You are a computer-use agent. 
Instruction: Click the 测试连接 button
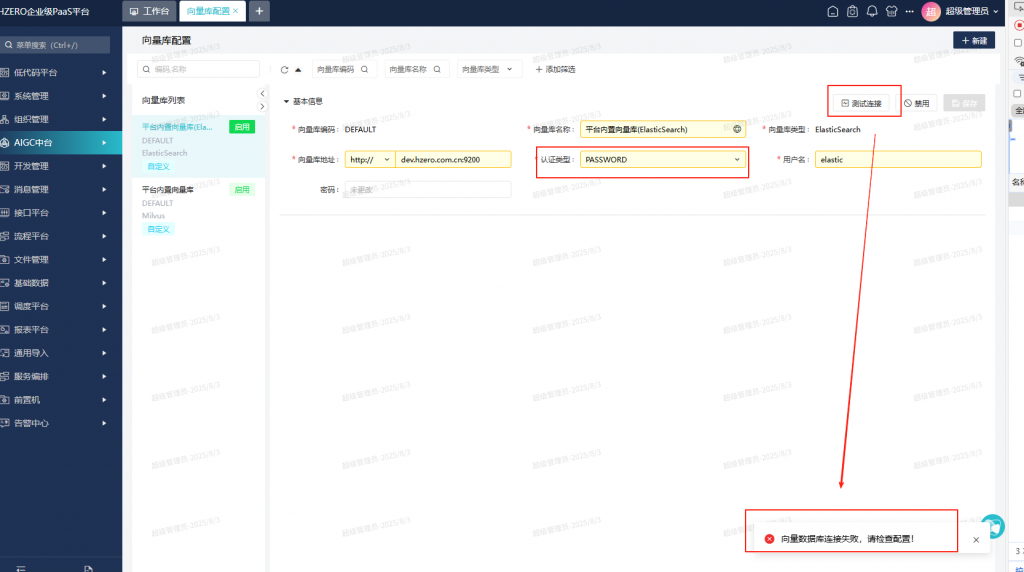861,103
